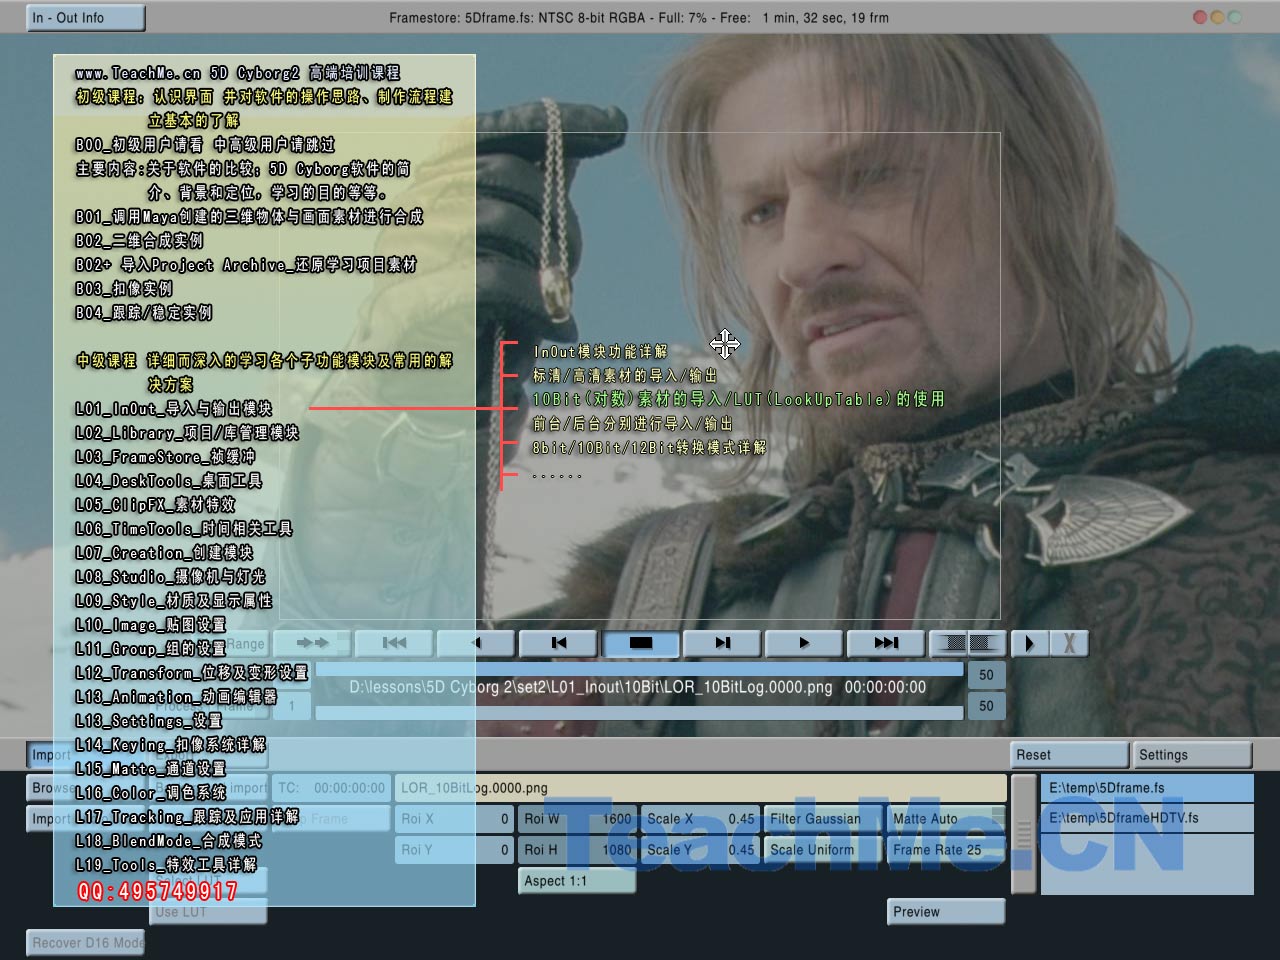Click the L07_Creation lesson line
Screen dimensions: 1280x960
[164, 553]
